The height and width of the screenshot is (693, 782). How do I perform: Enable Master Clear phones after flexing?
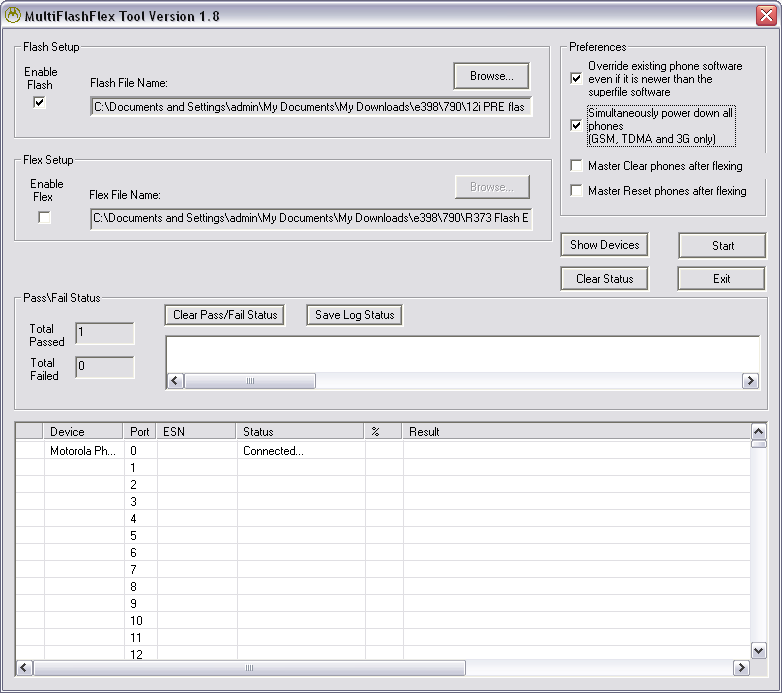coord(576,166)
